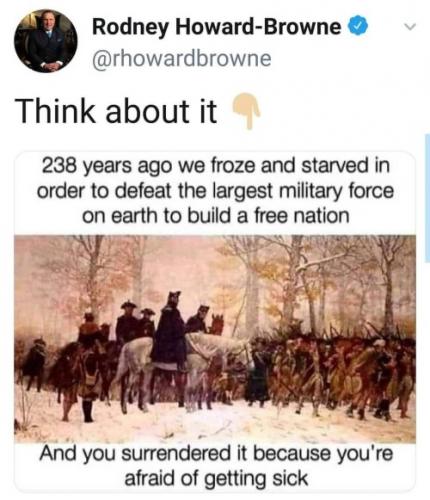Click the snowy ground in the painting
430x500 pixels.
tap(215, 425)
